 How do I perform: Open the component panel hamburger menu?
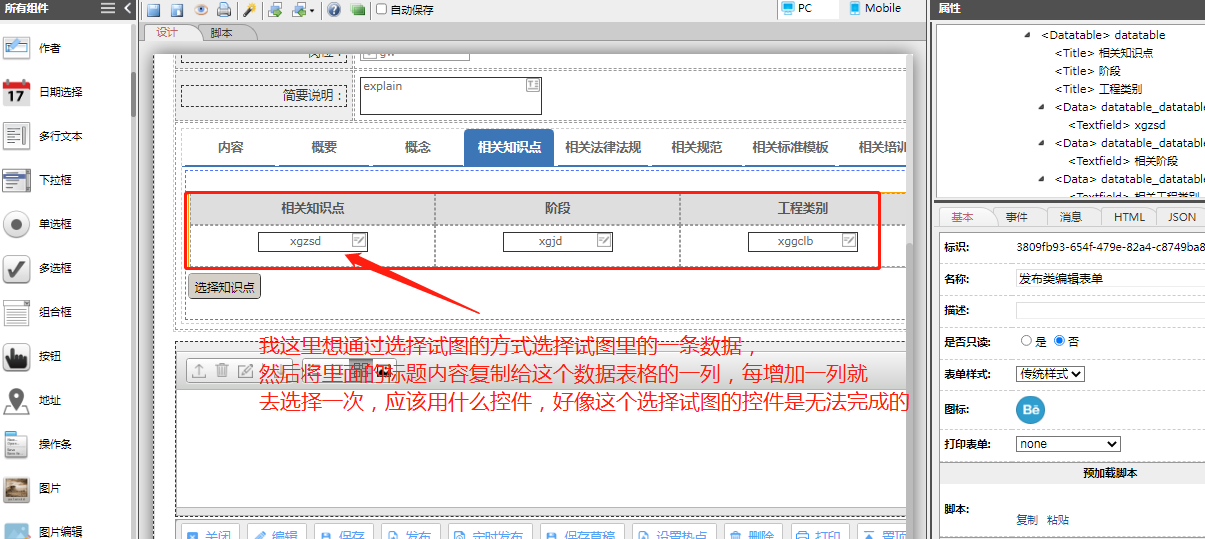108,9
